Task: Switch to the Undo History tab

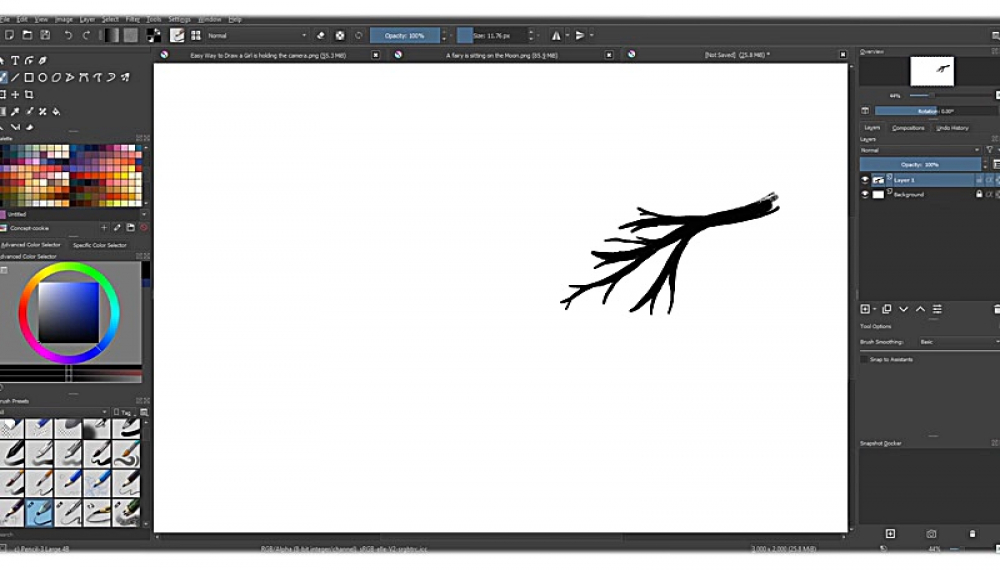Action: point(952,128)
